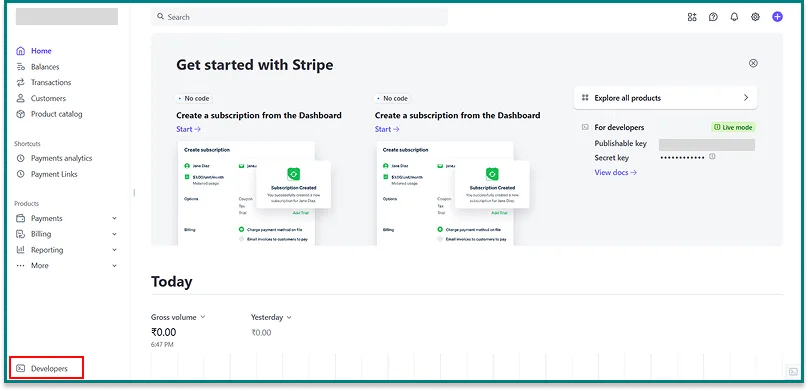Click into the Search field

299,17
